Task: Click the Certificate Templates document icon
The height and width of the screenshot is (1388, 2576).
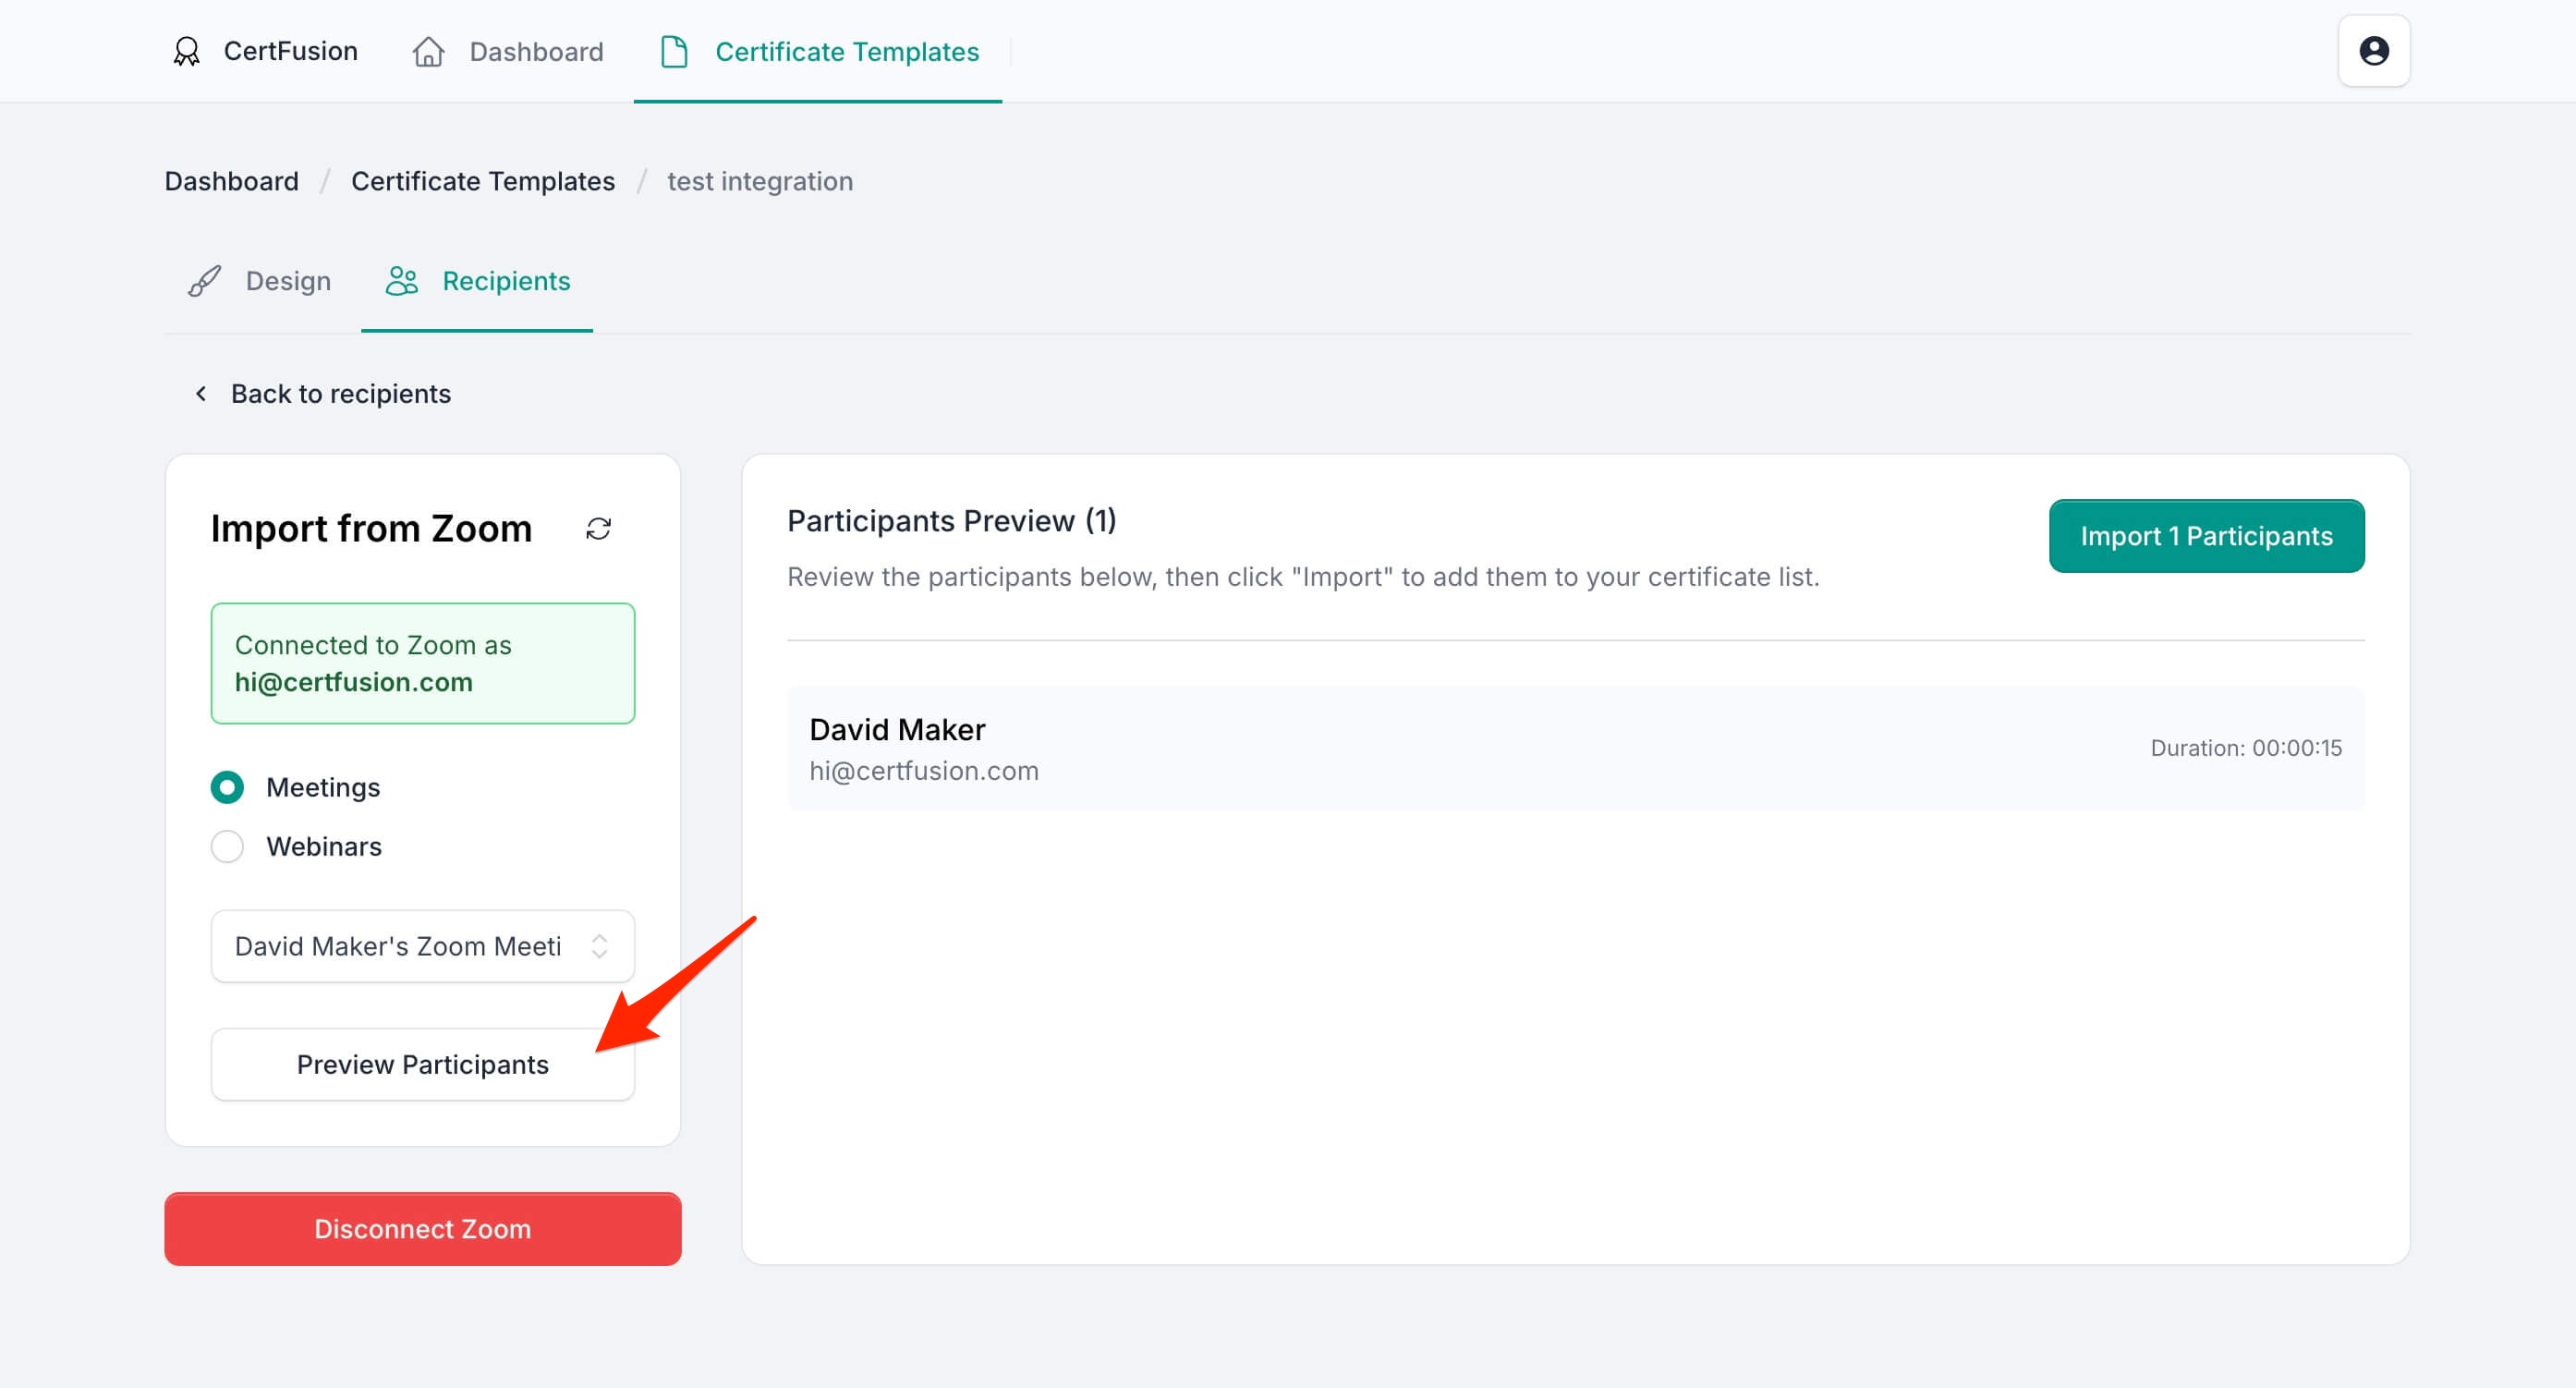Action: point(674,51)
